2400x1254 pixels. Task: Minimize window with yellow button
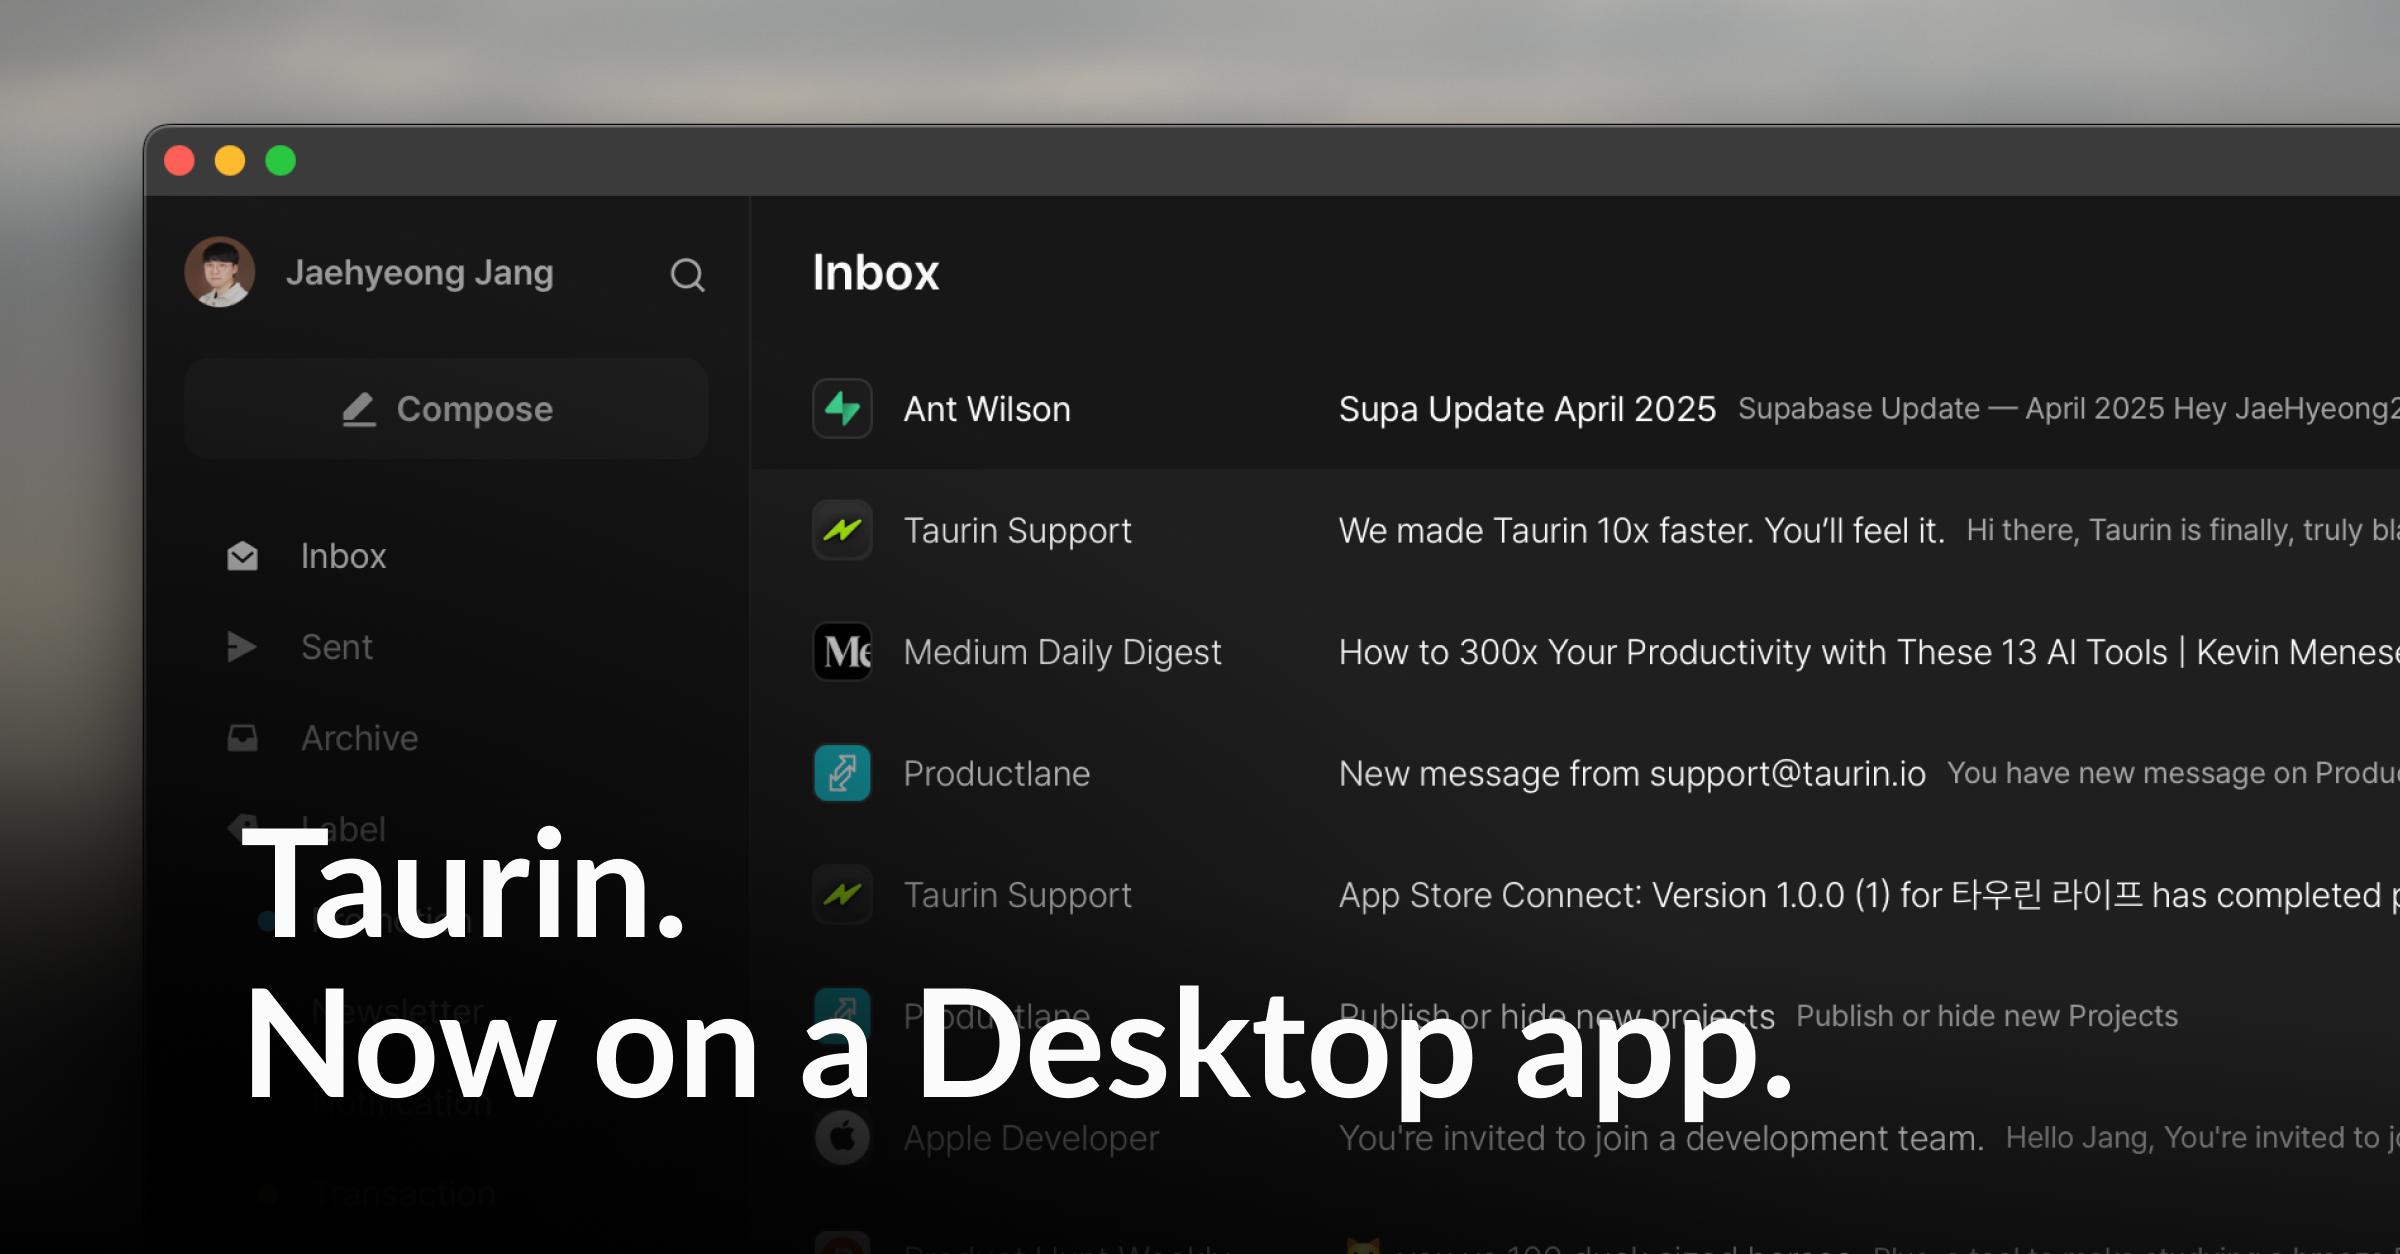pyautogui.click(x=230, y=160)
